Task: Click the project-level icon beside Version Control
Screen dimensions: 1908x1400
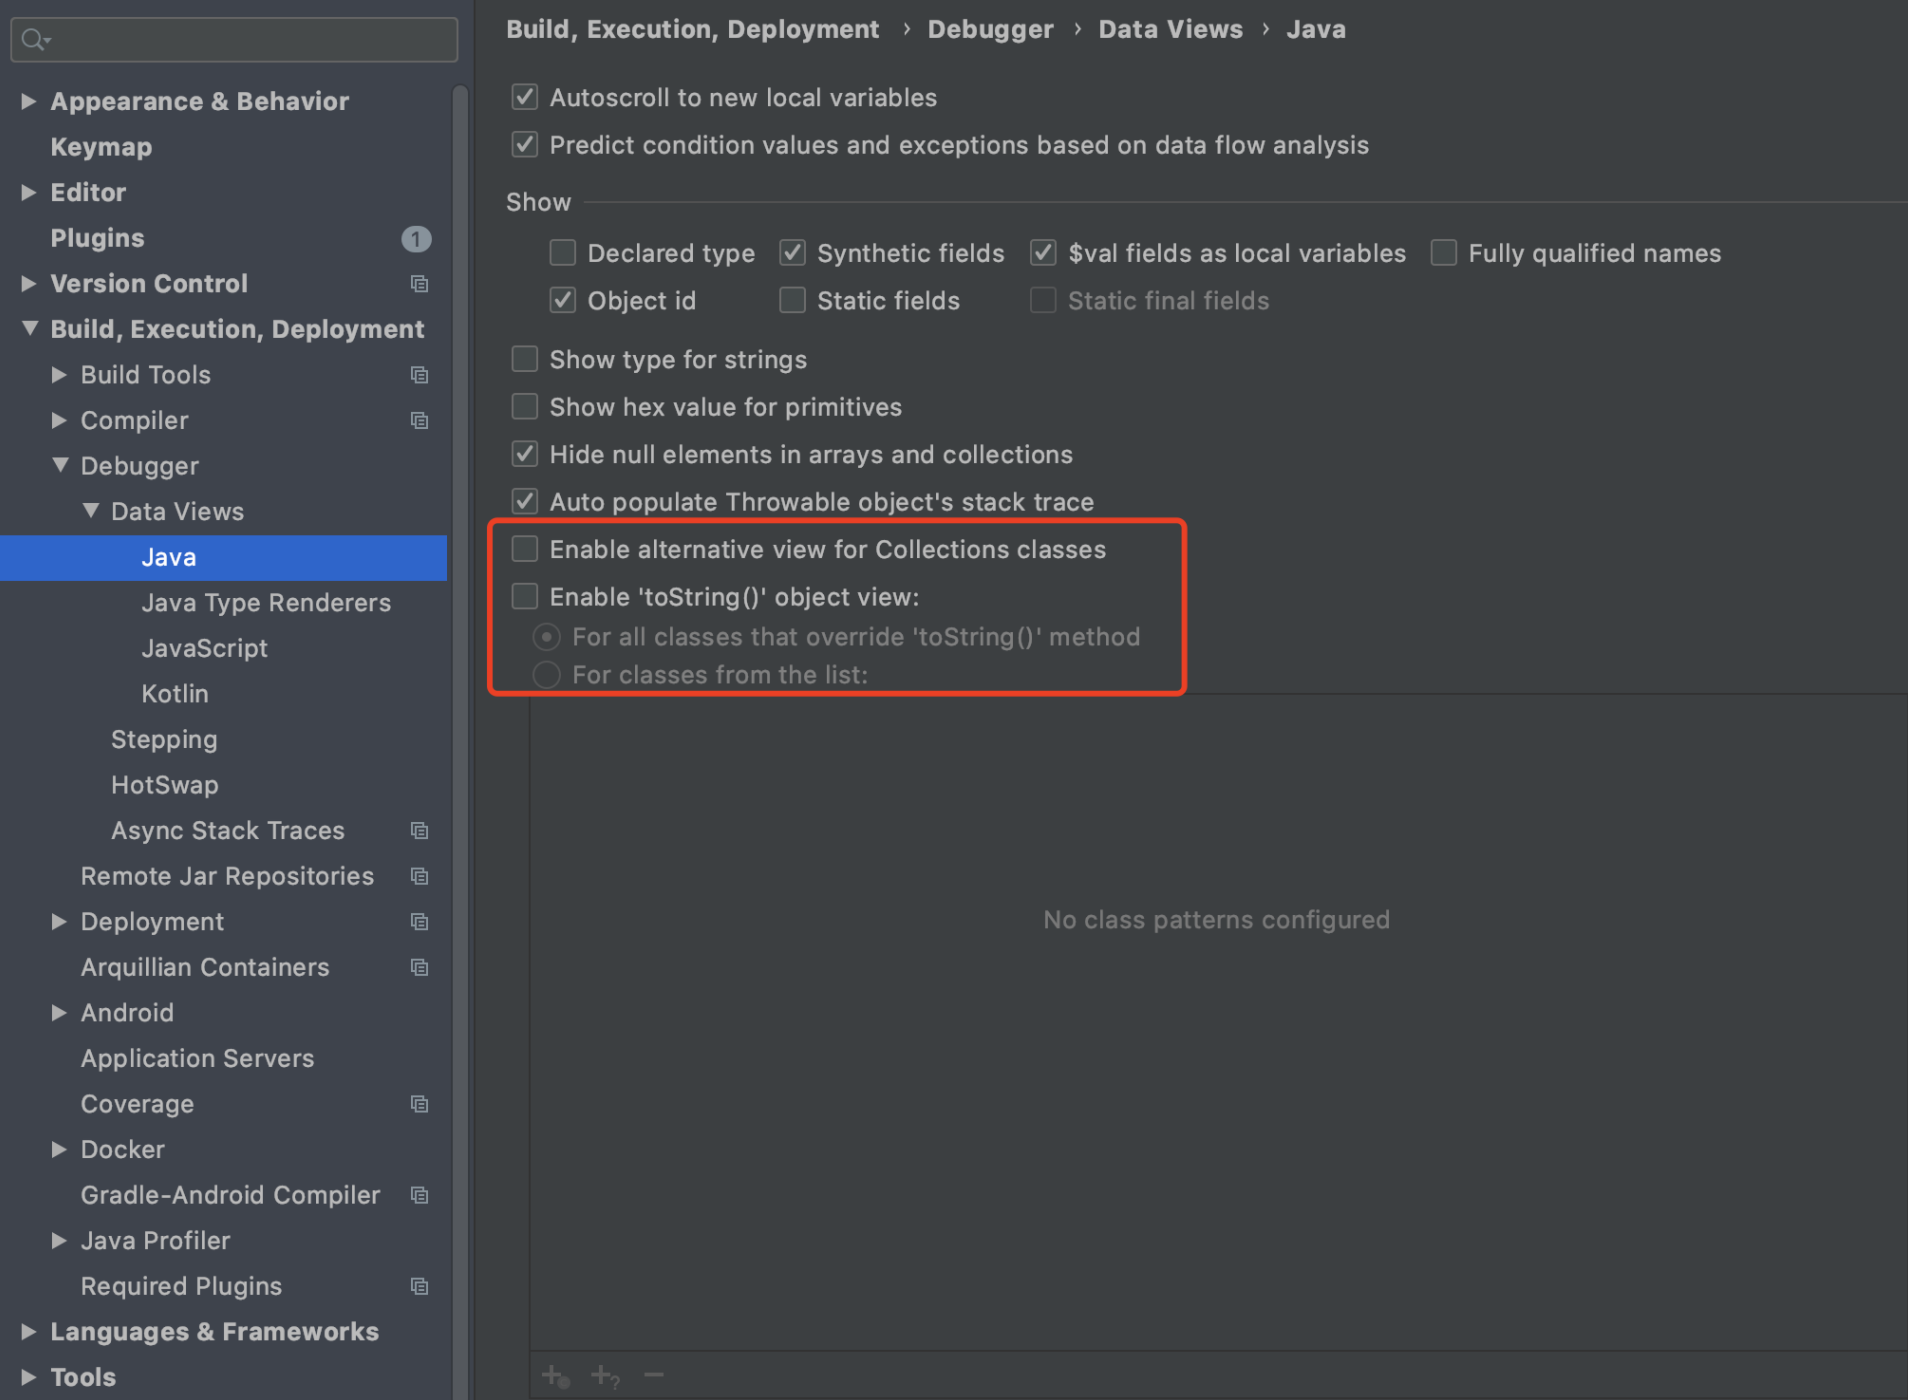Action: pyautogui.click(x=420, y=284)
